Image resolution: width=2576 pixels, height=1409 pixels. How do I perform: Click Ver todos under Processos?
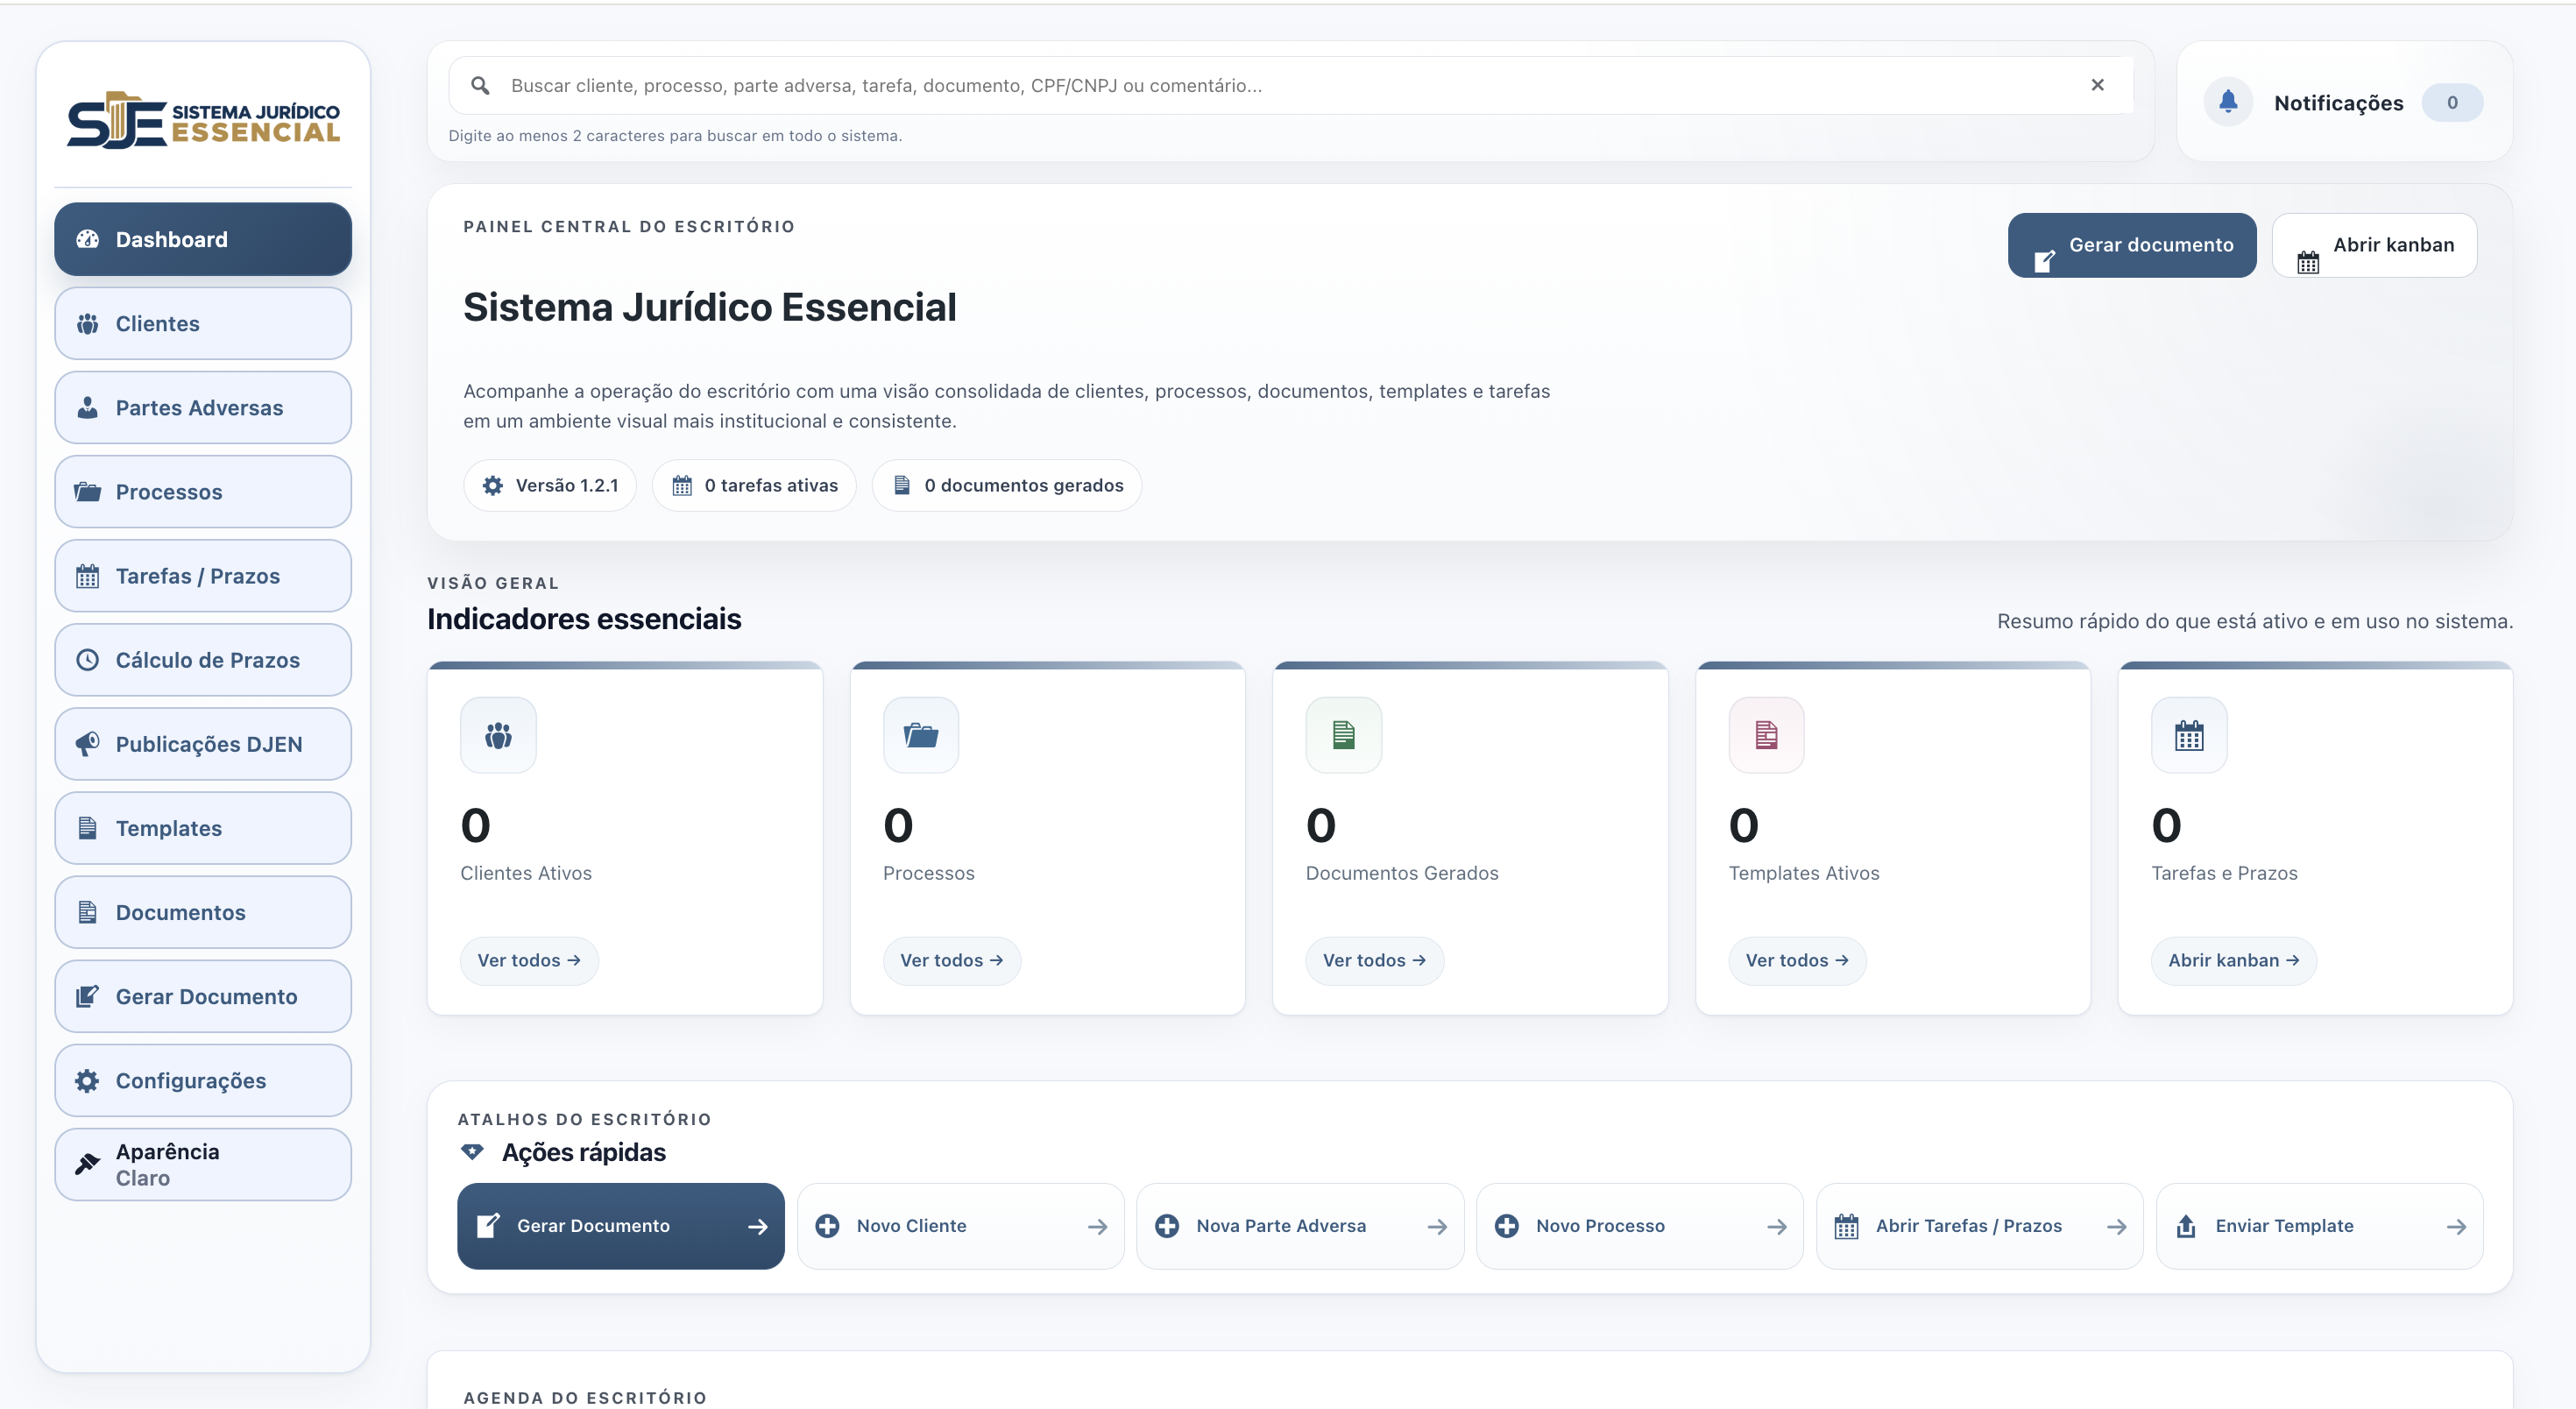click(x=952, y=960)
